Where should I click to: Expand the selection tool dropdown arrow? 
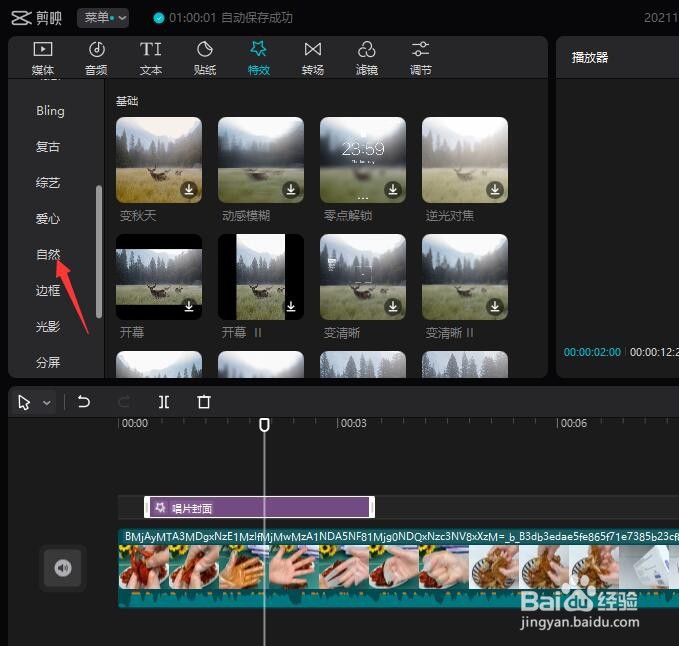click(47, 403)
